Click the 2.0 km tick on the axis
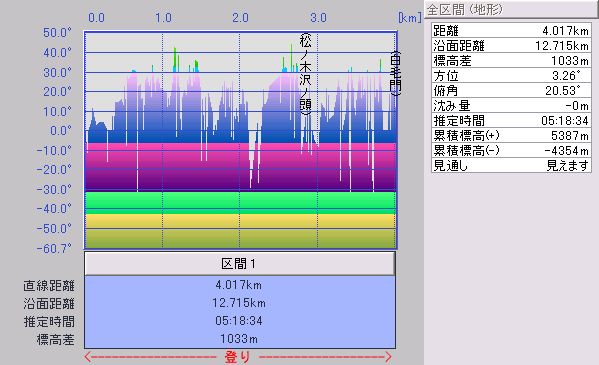The height and width of the screenshot is (365, 599). pos(240,18)
